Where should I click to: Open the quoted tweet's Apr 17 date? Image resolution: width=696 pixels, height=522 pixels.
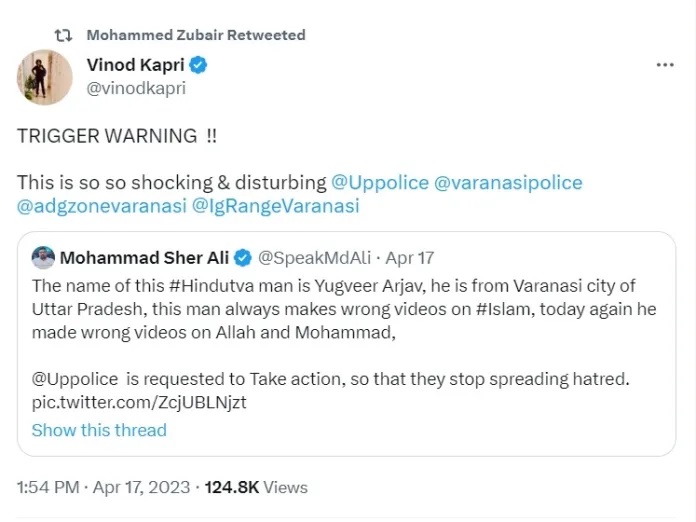click(410, 258)
